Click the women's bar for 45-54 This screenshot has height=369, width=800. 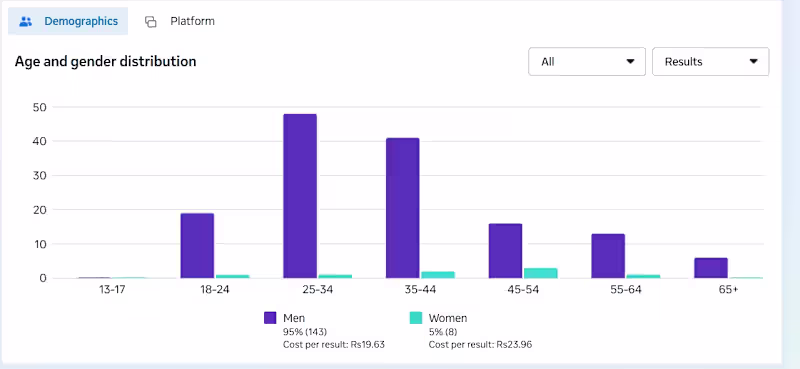click(541, 273)
